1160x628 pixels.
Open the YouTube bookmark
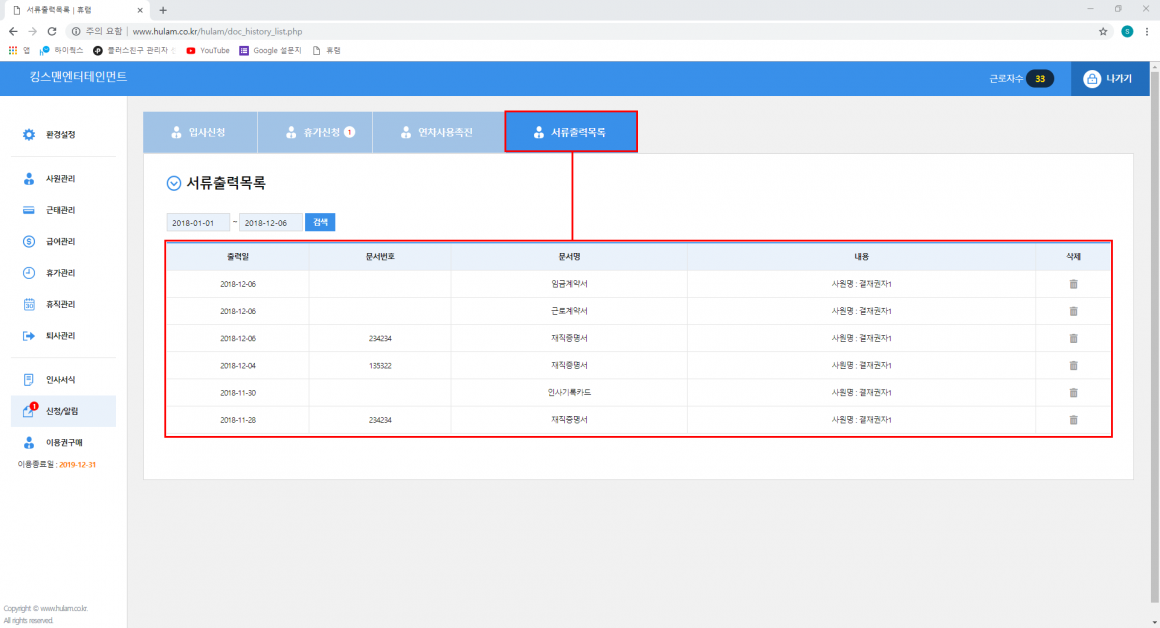208,50
